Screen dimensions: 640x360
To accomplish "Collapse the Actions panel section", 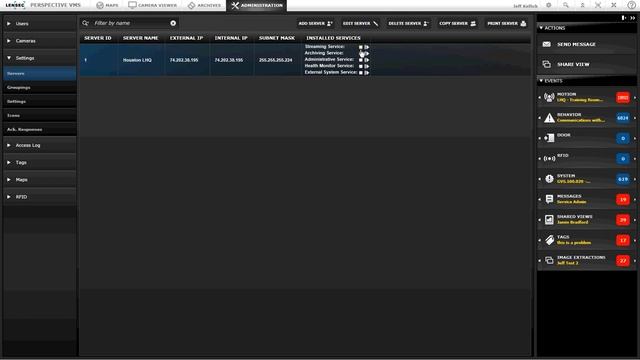I will [x=541, y=28].
